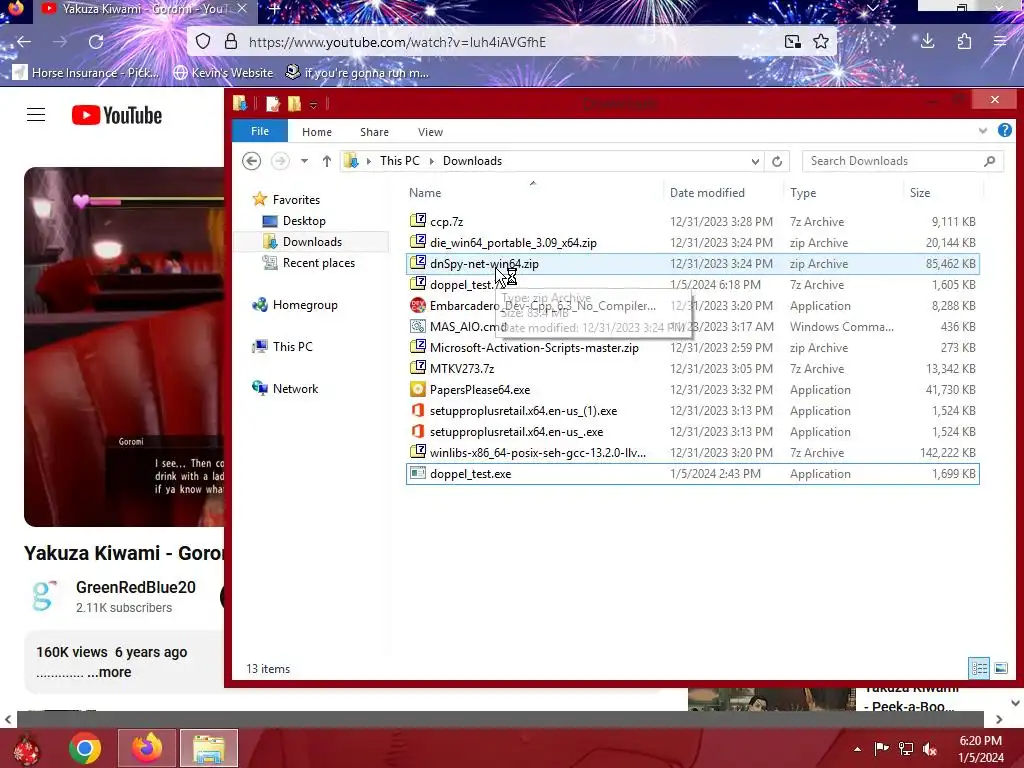The image size is (1024, 768).
Task: Click the new folder quick access icon
Action: pos(295,104)
